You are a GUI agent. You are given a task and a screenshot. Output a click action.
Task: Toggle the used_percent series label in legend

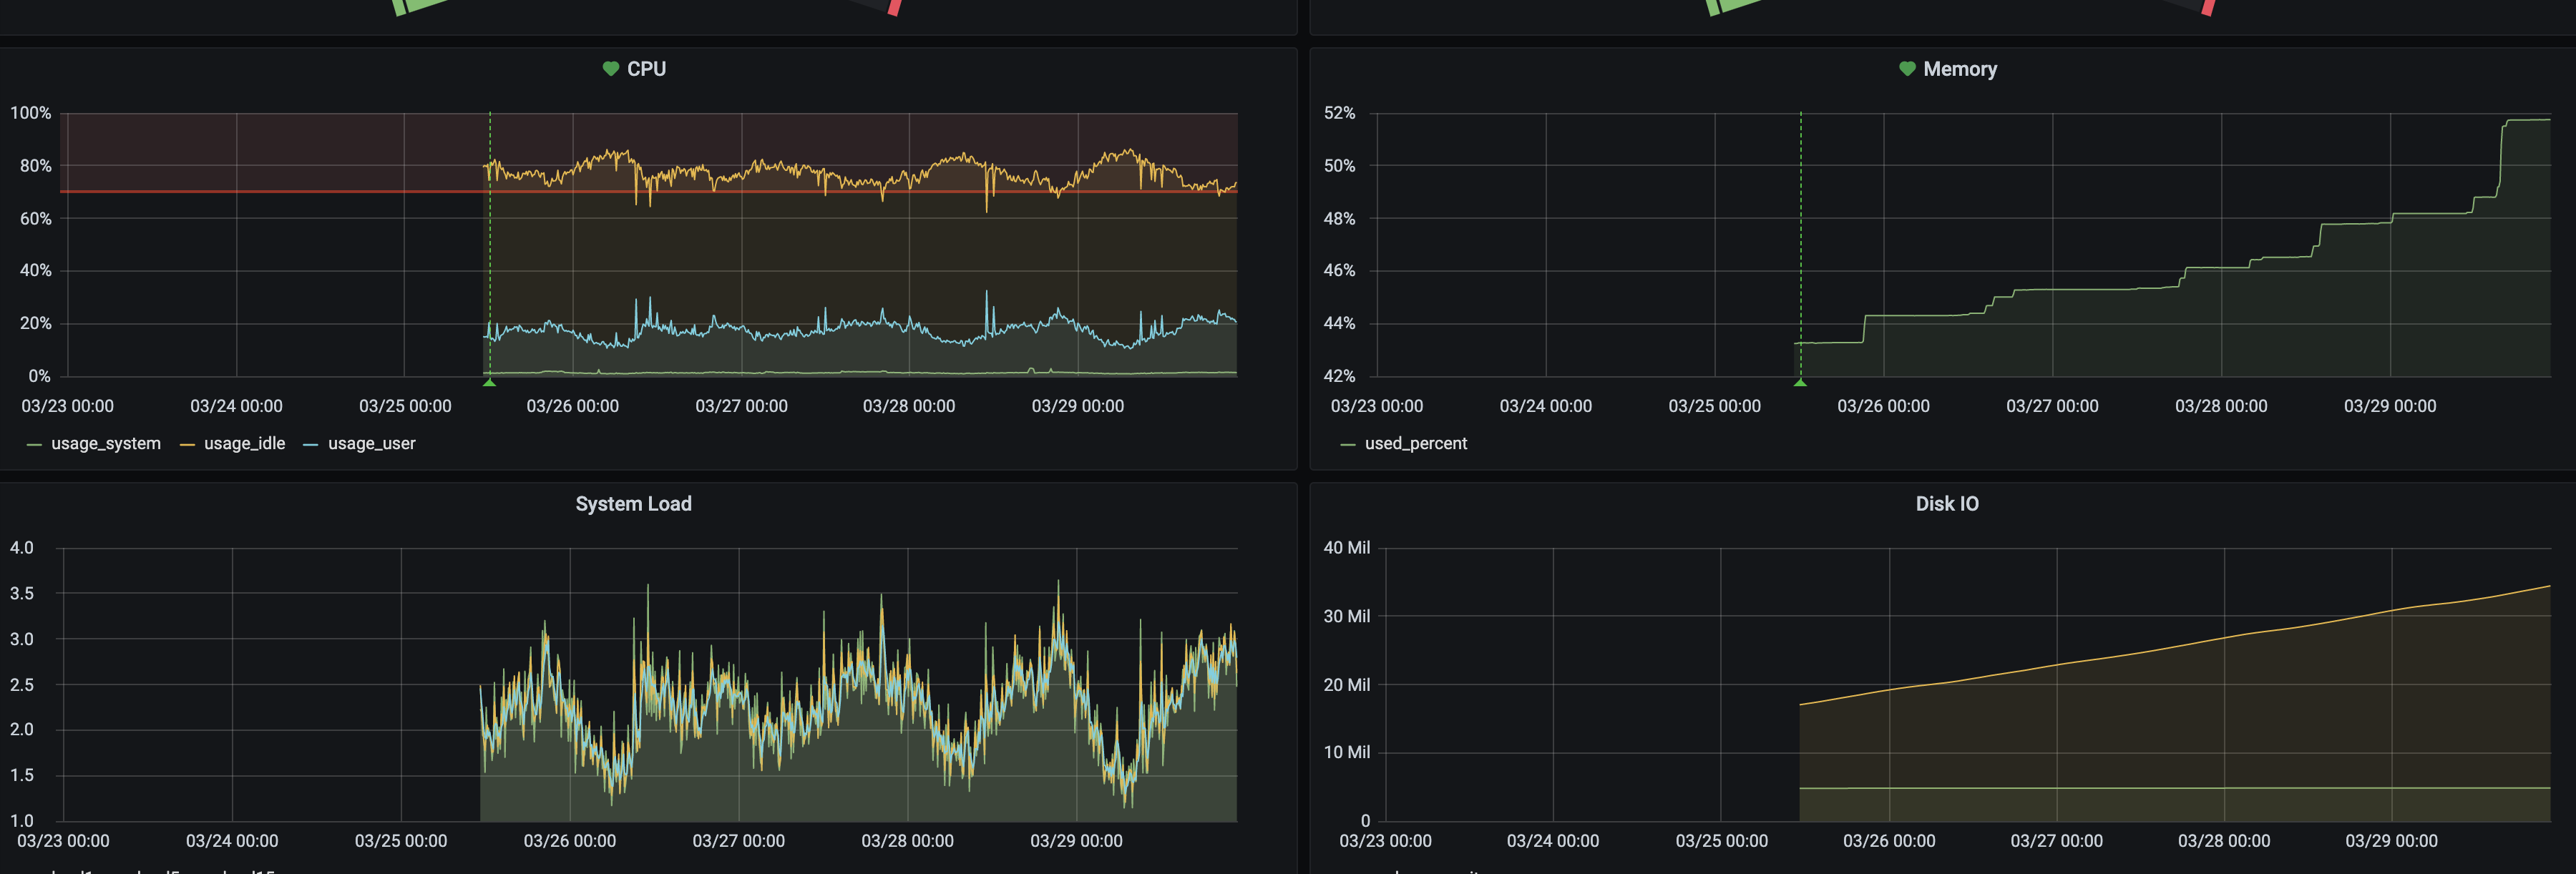click(1416, 444)
